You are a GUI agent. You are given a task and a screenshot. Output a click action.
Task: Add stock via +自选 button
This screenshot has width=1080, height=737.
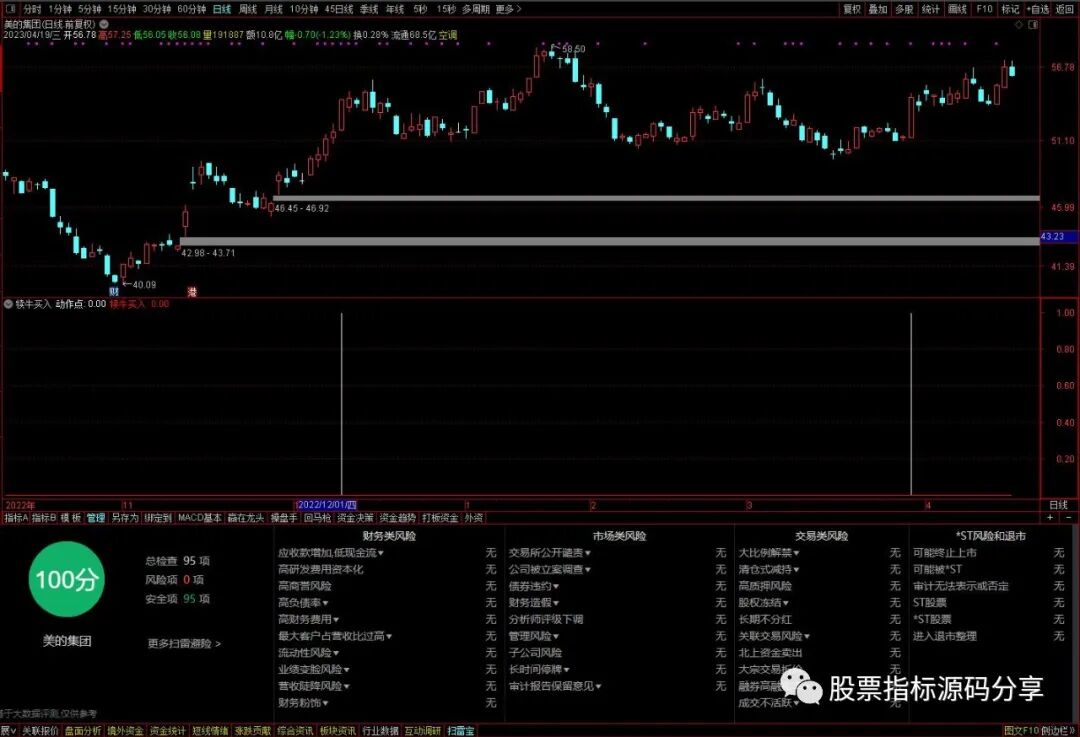[1038, 9]
